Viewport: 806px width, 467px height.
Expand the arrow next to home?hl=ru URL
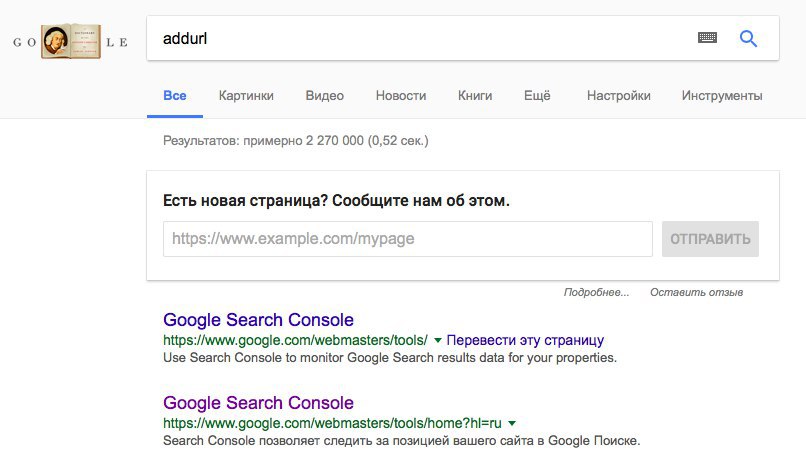[x=512, y=423]
